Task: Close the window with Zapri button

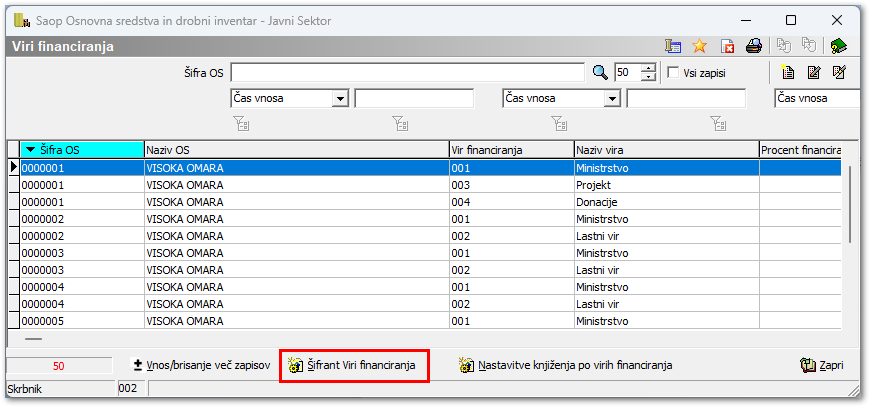Action: pos(822,365)
